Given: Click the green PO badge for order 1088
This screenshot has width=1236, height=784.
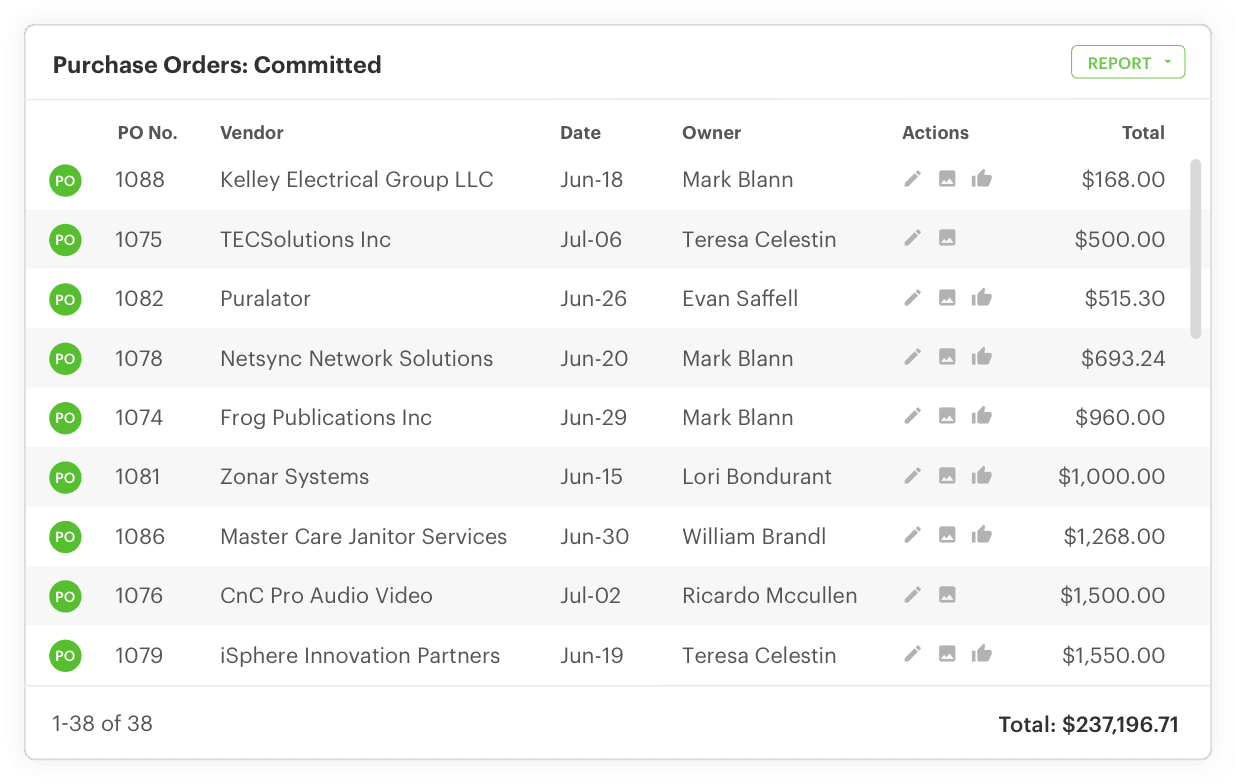Looking at the screenshot, I should click(x=65, y=180).
